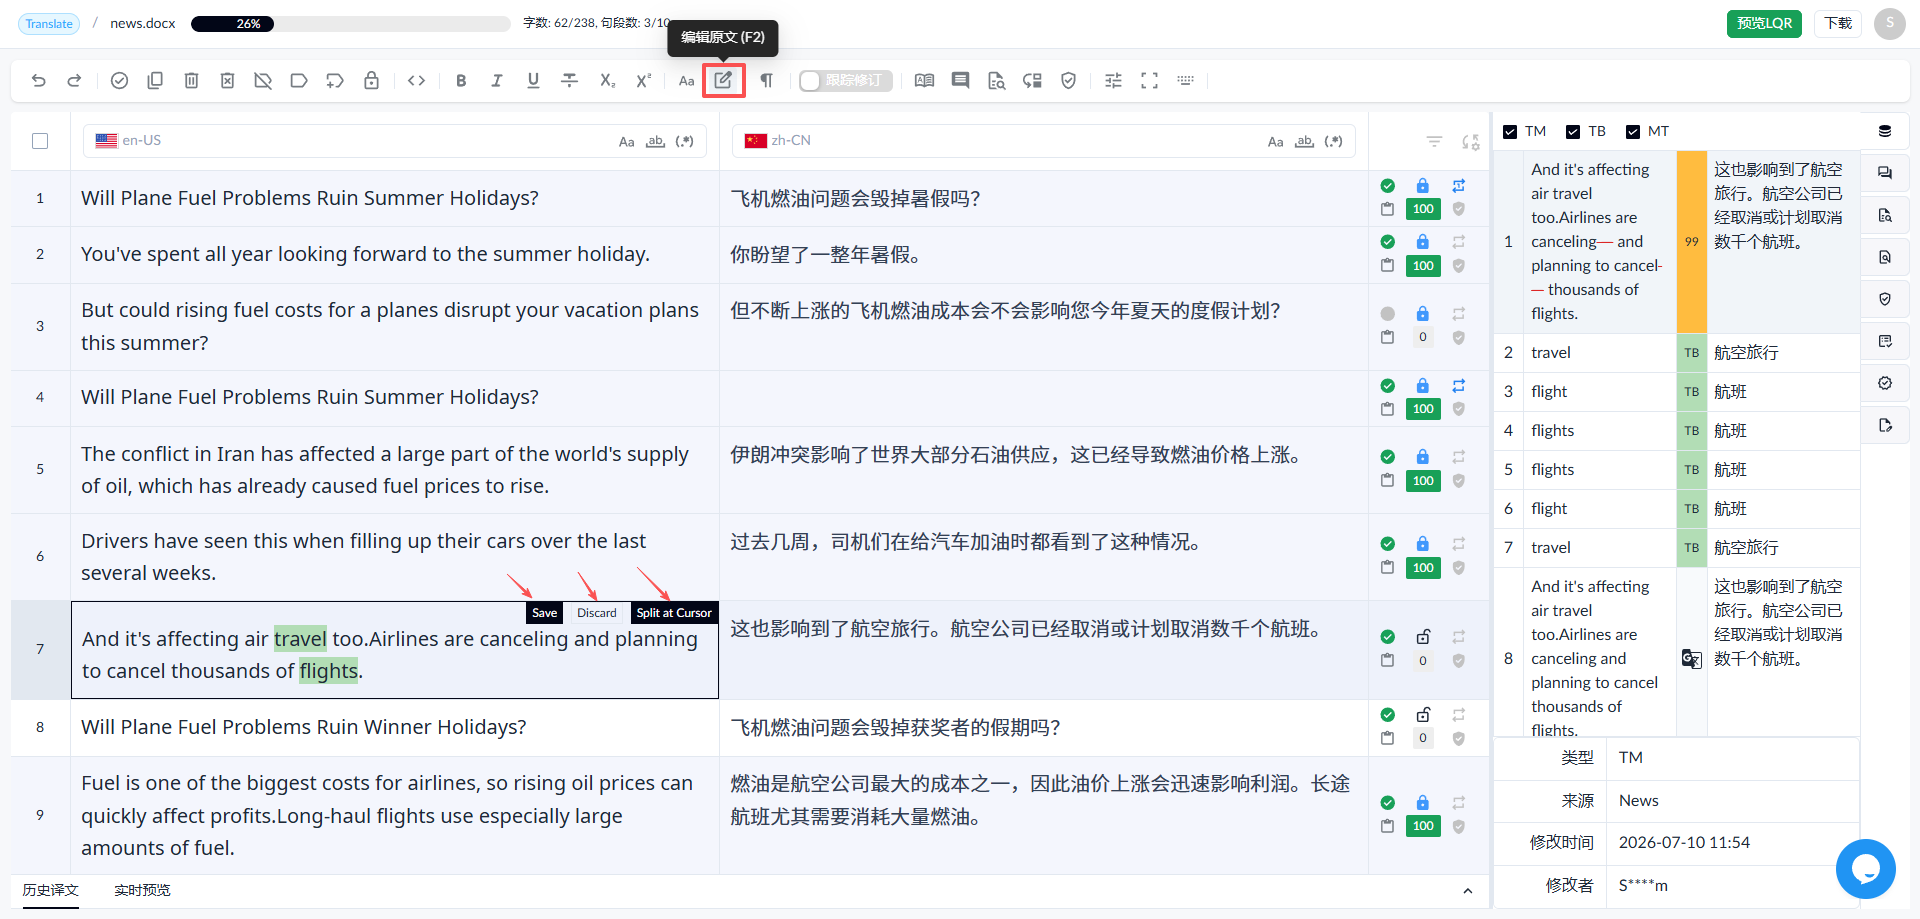The width and height of the screenshot is (1920, 919).
Task: Uncheck the TB checkbox
Action: tap(1573, 132)
